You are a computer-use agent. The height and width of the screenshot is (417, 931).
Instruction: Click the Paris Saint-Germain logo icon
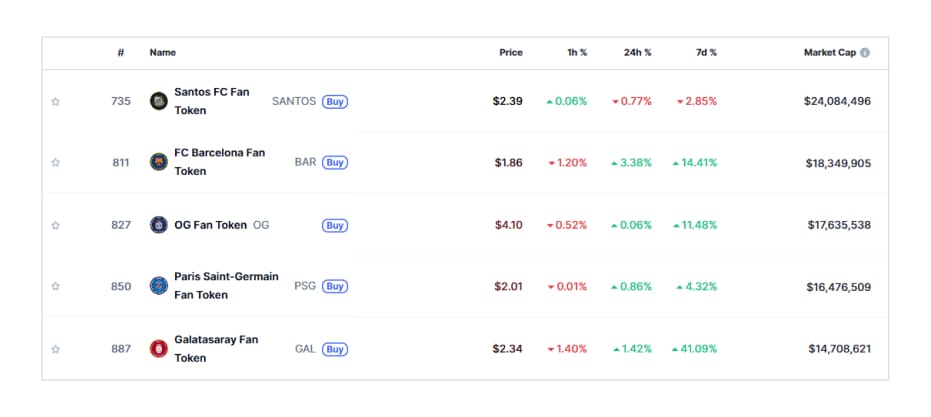click(x=158, y=286)
